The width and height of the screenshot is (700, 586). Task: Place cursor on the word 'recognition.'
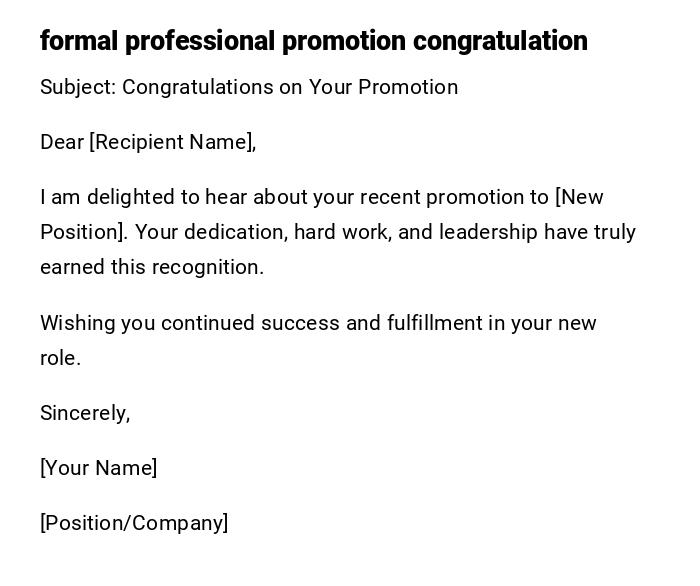point(208,267)
